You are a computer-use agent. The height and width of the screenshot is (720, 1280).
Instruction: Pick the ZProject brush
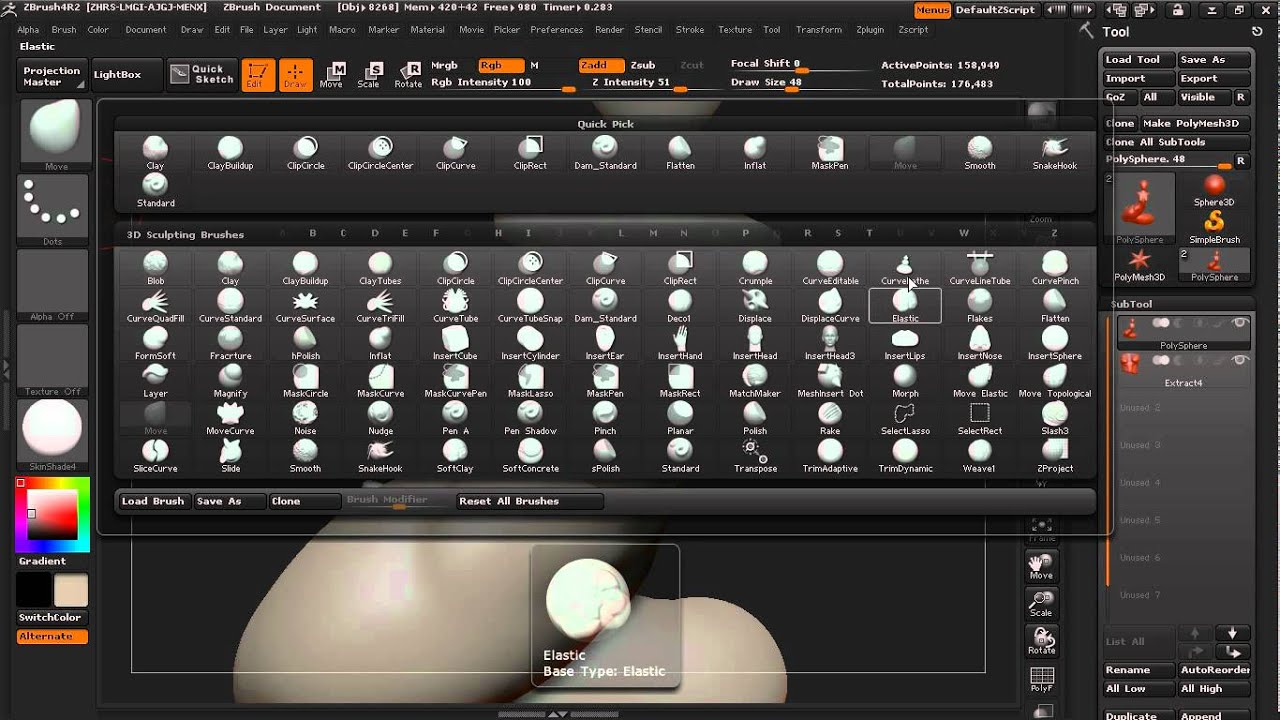coord(1055,455)
